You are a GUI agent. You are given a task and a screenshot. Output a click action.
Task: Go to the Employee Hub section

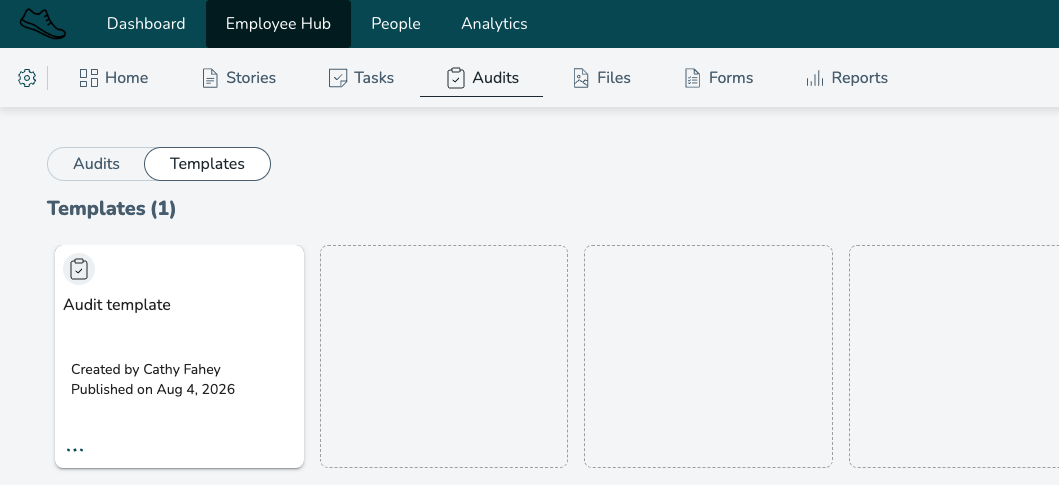[x=278, y=24]
